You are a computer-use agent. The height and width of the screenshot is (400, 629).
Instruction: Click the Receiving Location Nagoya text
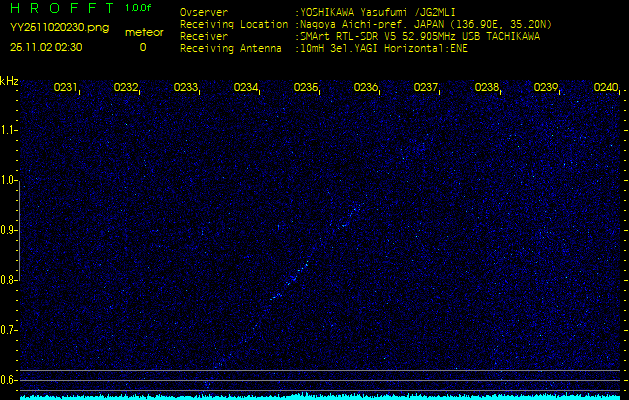(420, 24)
